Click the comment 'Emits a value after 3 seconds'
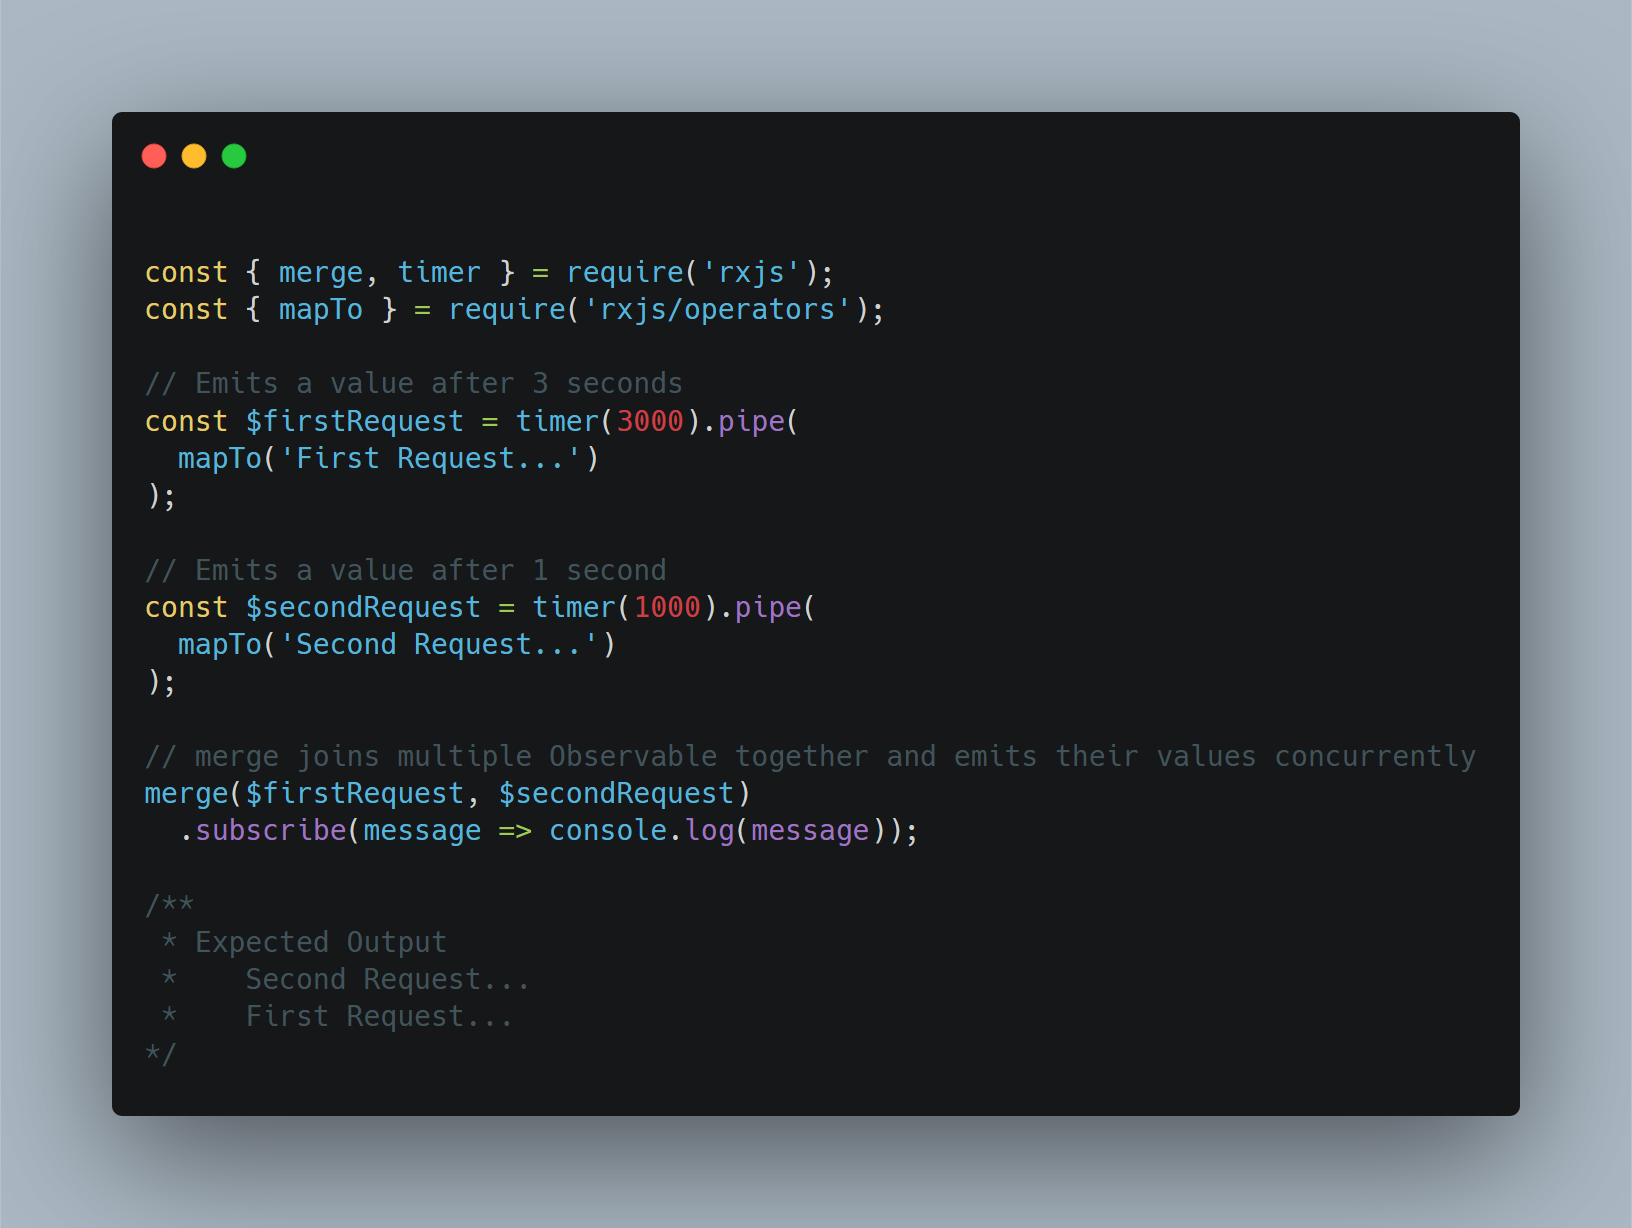 coord(413,383)
